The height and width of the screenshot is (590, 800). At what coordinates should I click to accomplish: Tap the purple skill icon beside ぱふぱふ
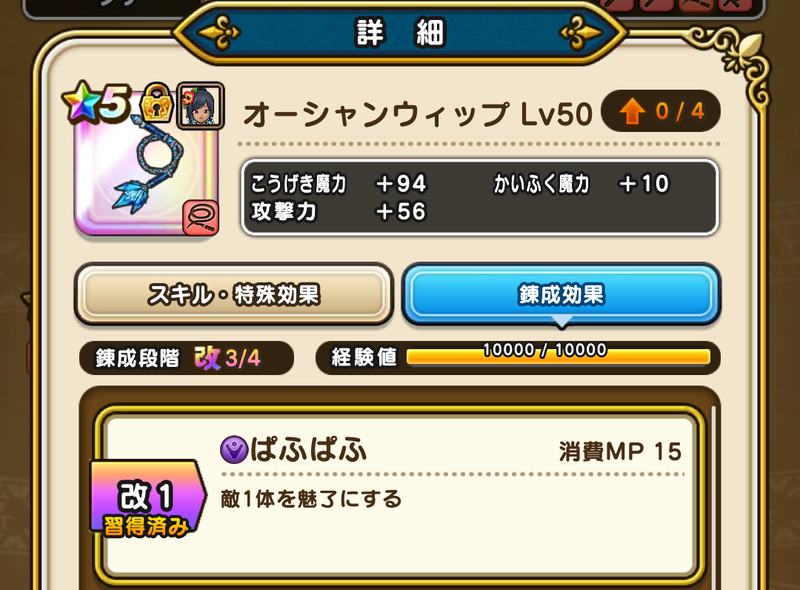[234, 450]
